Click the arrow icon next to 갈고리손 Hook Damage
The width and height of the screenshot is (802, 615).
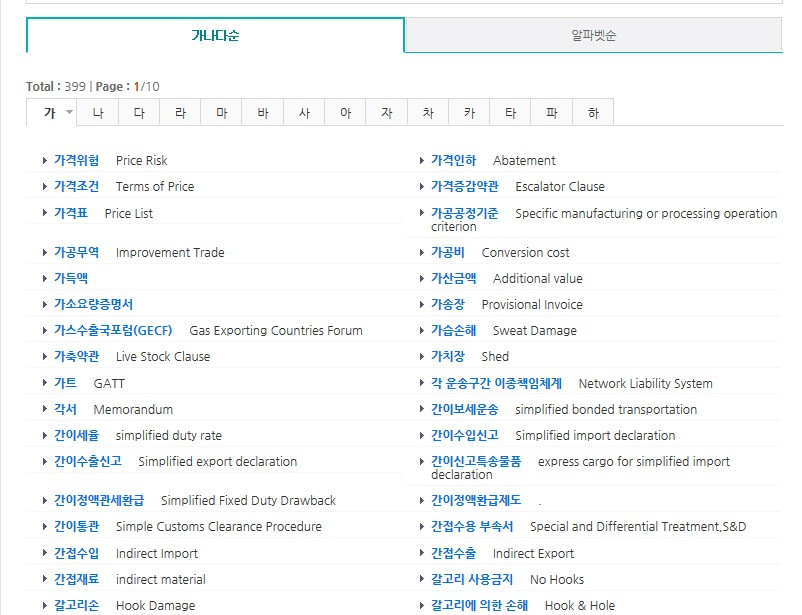point(44,605)
